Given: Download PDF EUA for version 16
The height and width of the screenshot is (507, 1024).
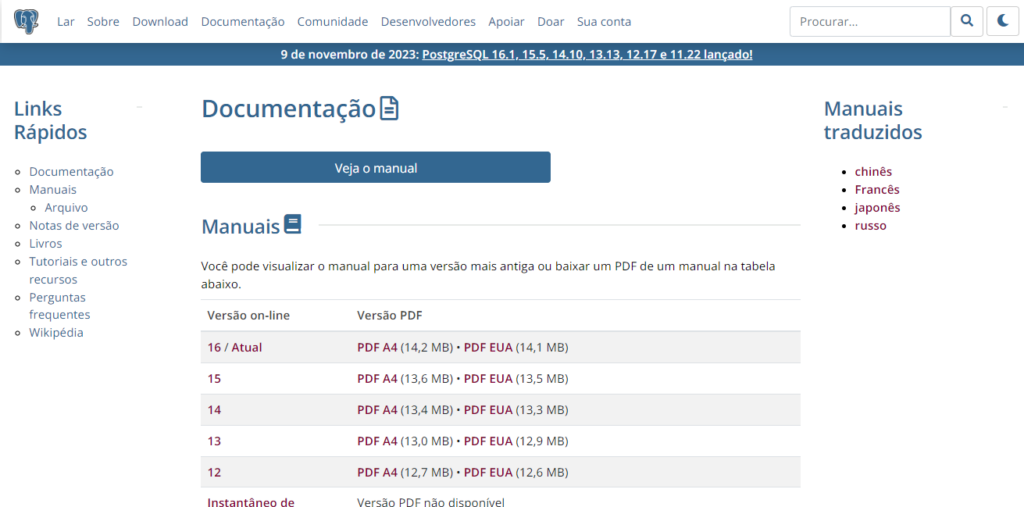Looking at the screenshot, I should [488, 347].
